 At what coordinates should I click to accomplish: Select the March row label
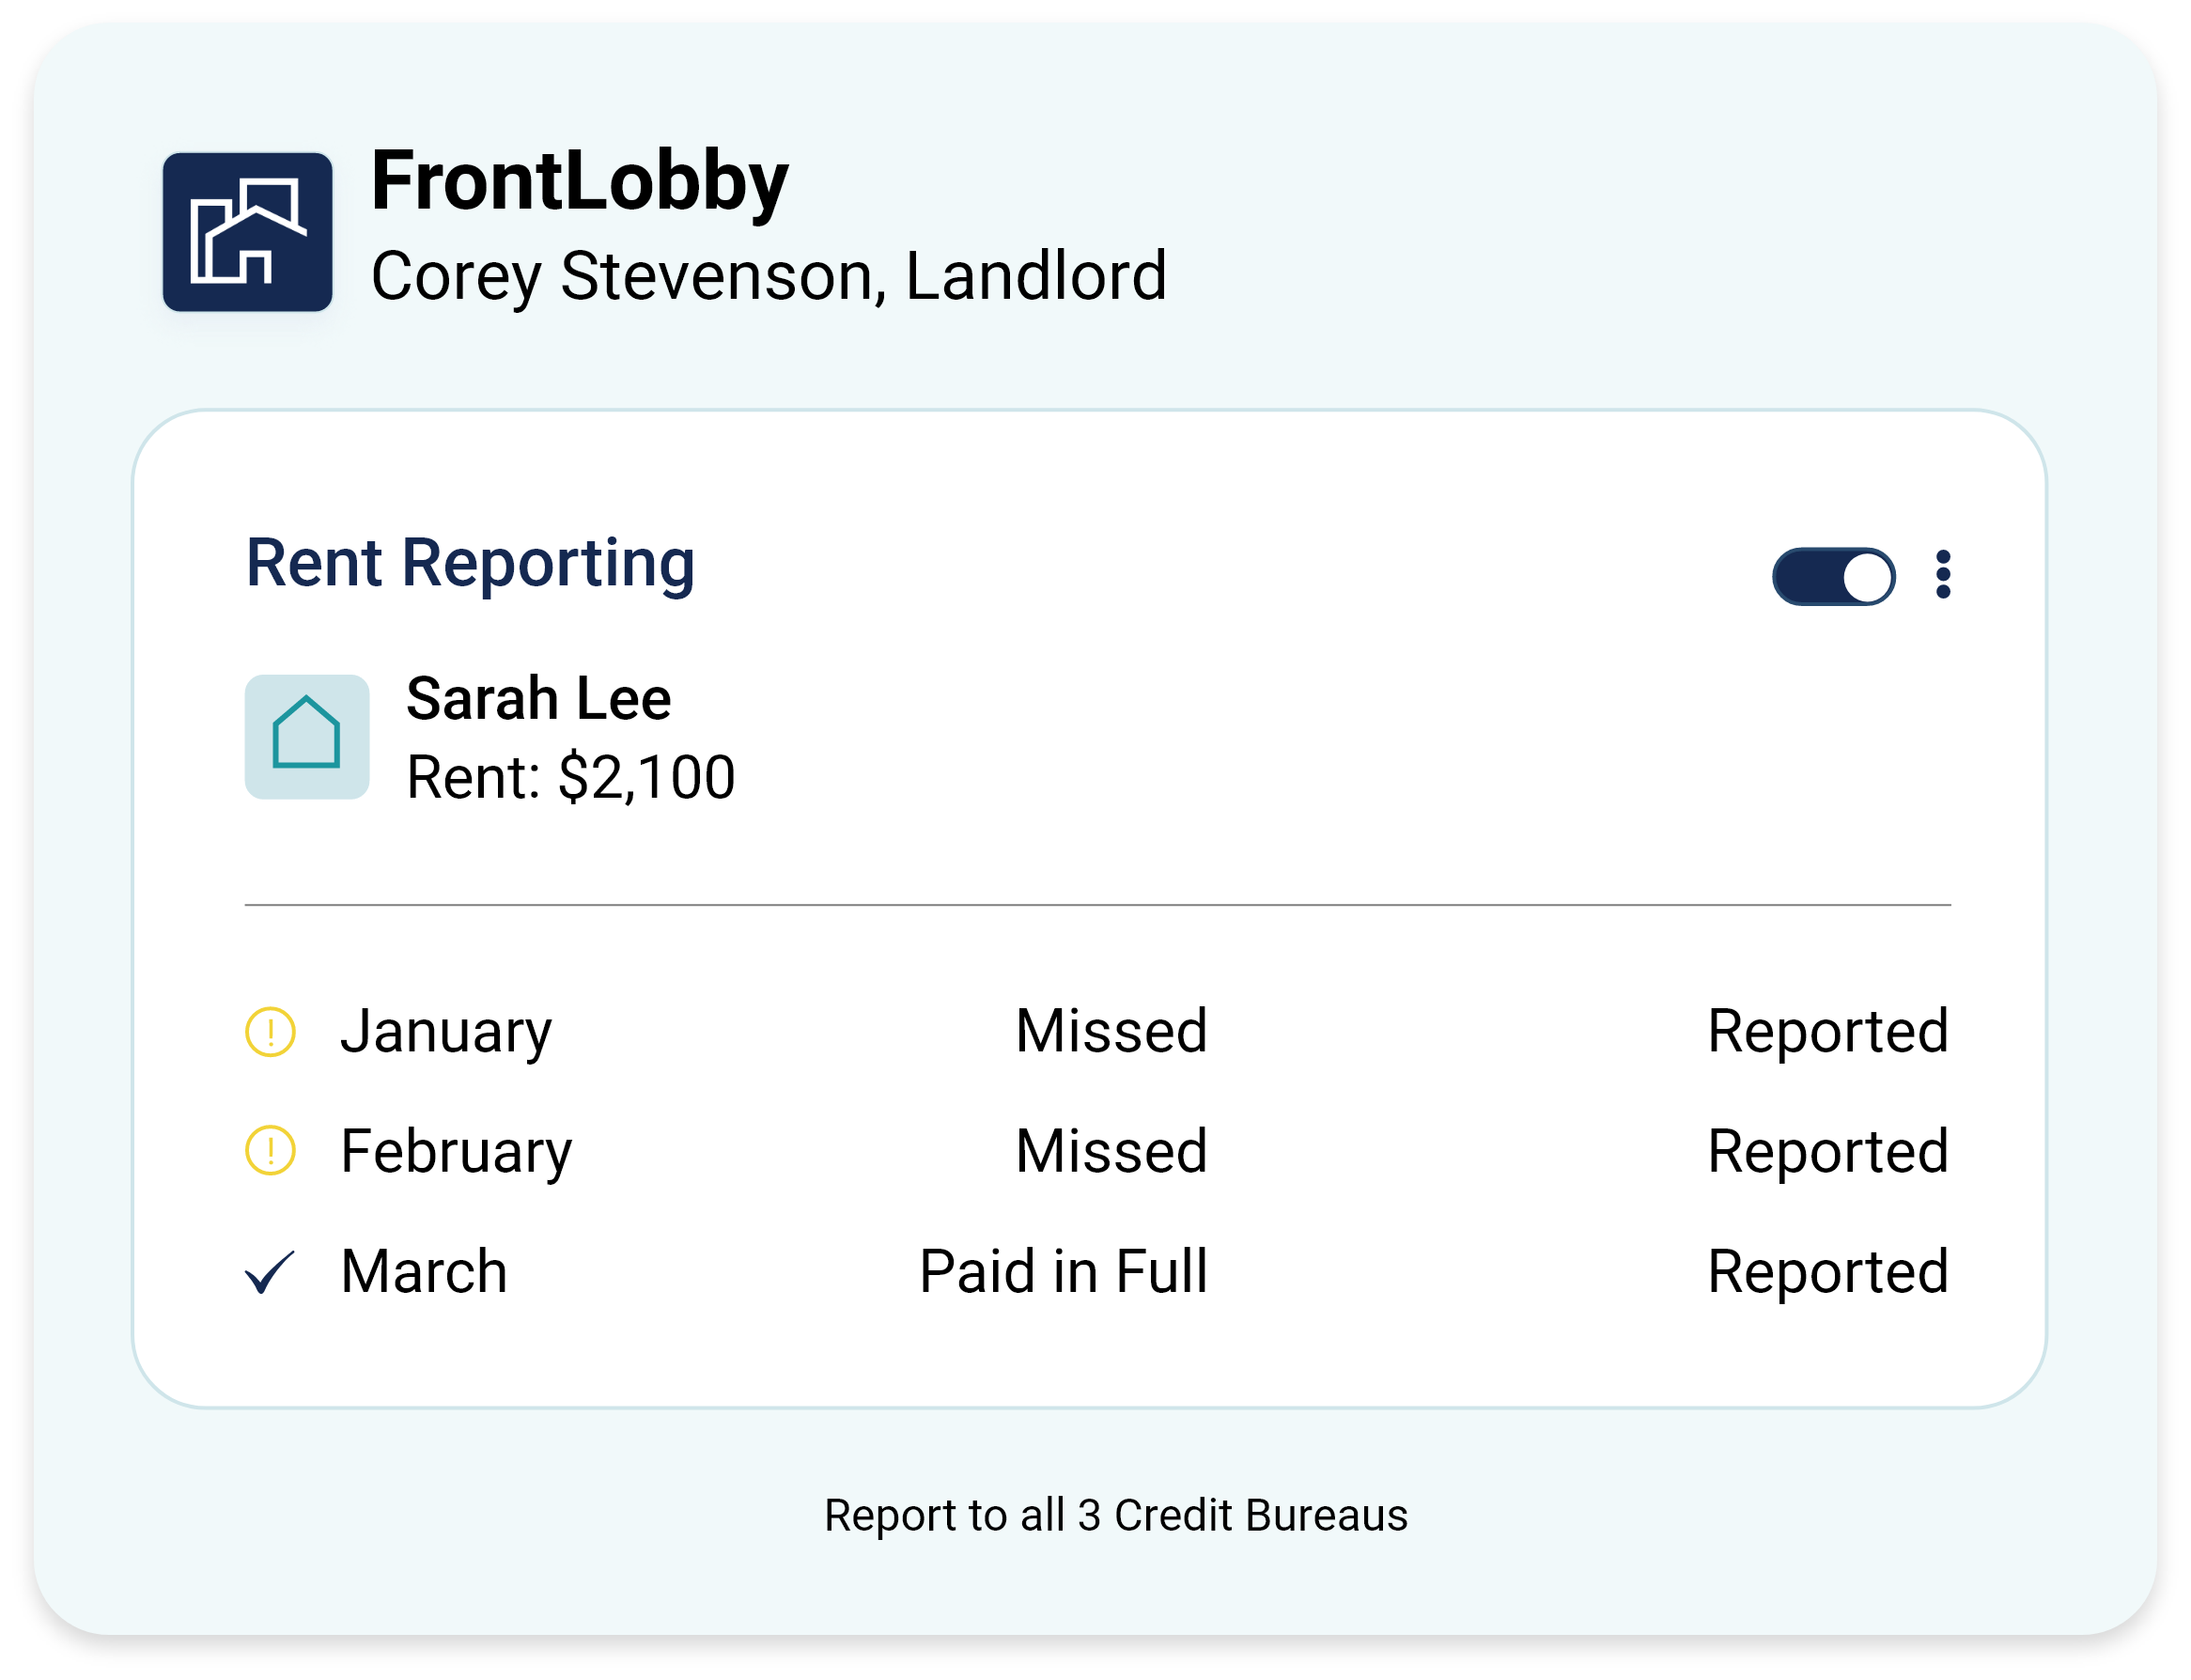point(424,1272)
